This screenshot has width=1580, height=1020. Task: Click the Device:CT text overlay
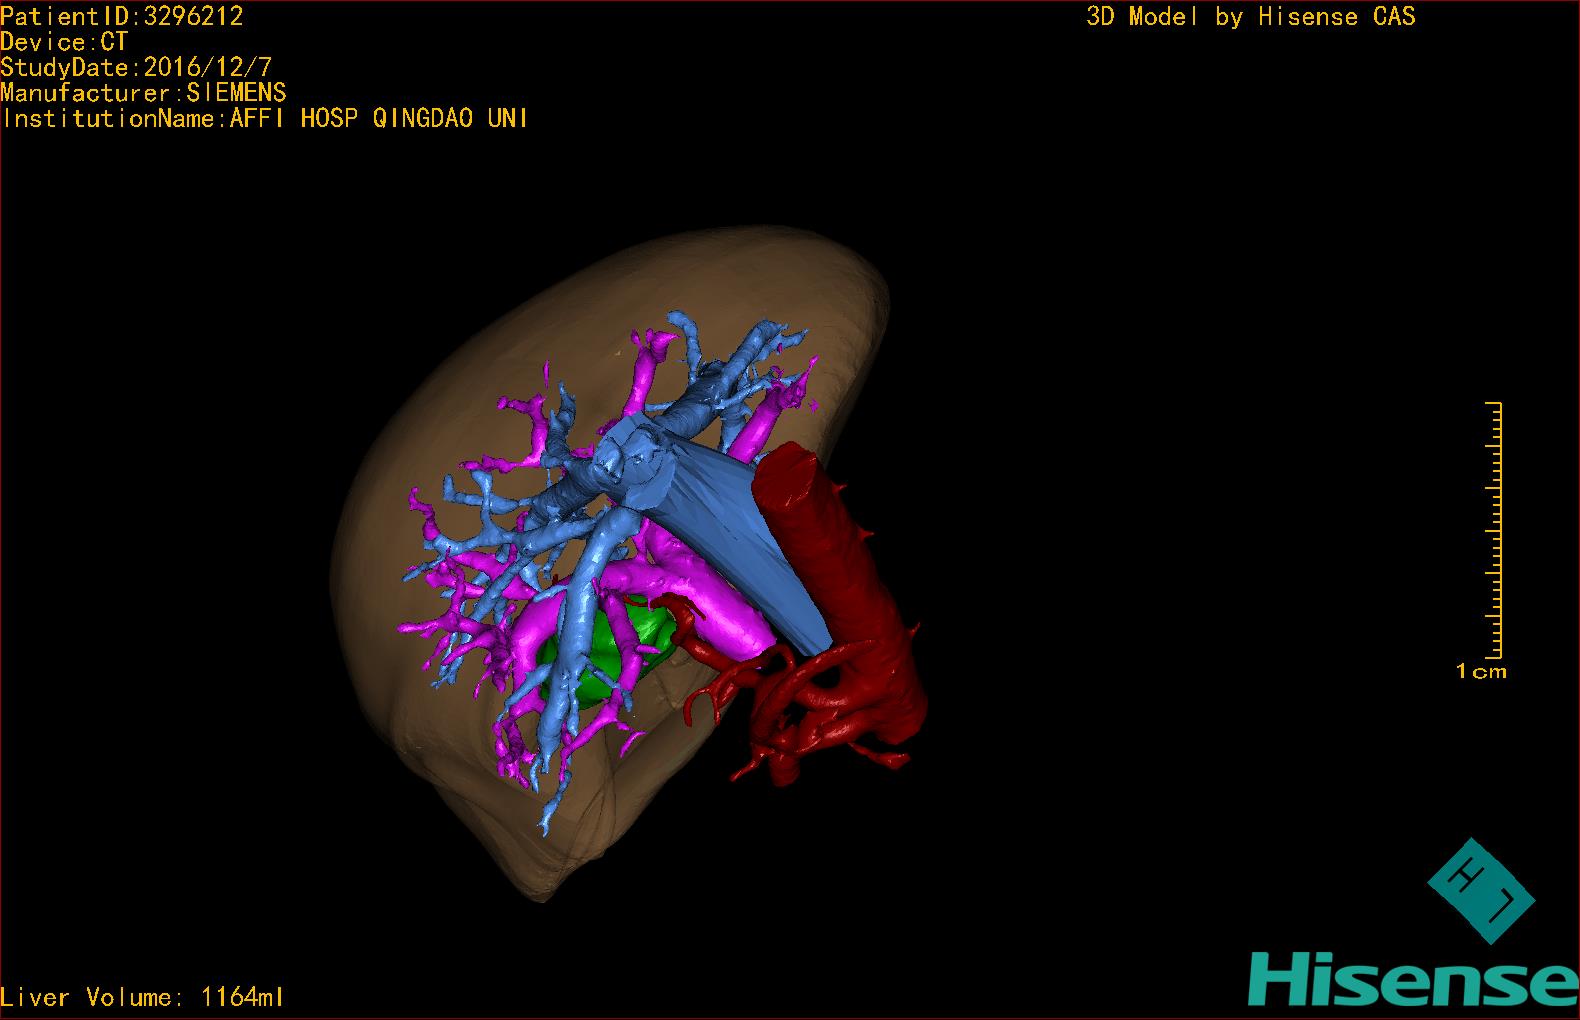click(64, 42)
